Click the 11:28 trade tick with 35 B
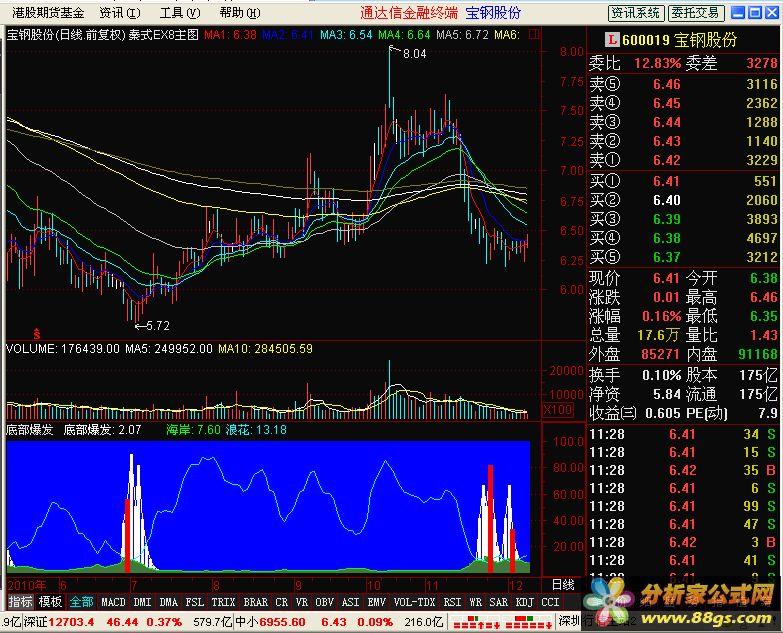 point(682,470)
